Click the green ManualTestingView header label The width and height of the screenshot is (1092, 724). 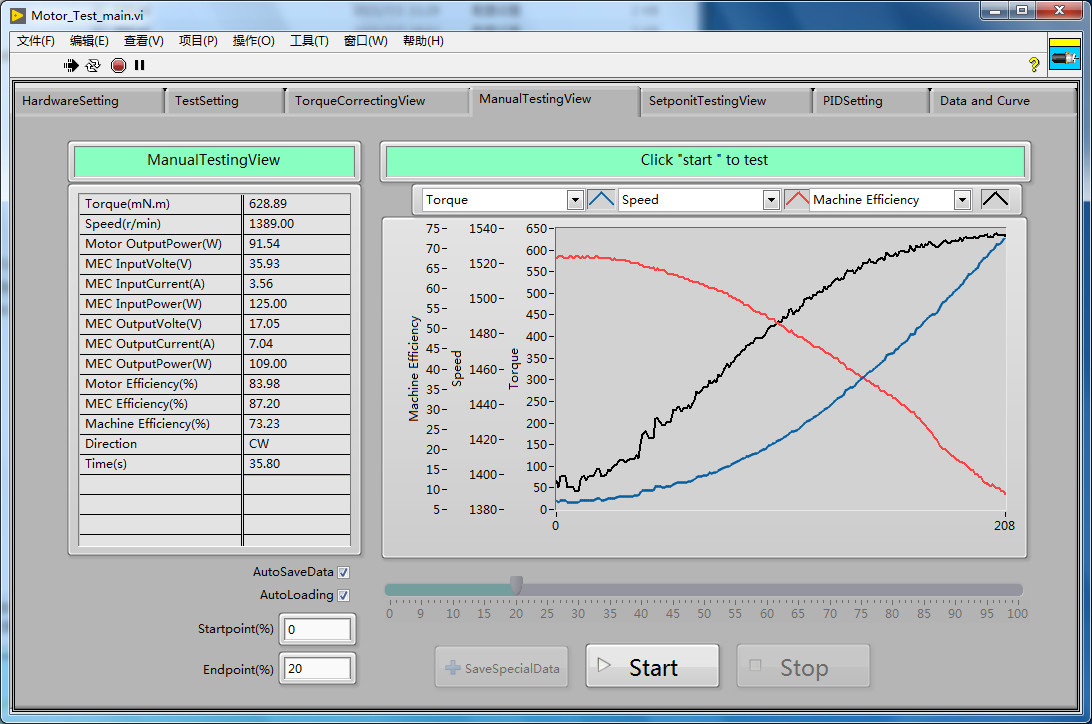coord(214,161)
